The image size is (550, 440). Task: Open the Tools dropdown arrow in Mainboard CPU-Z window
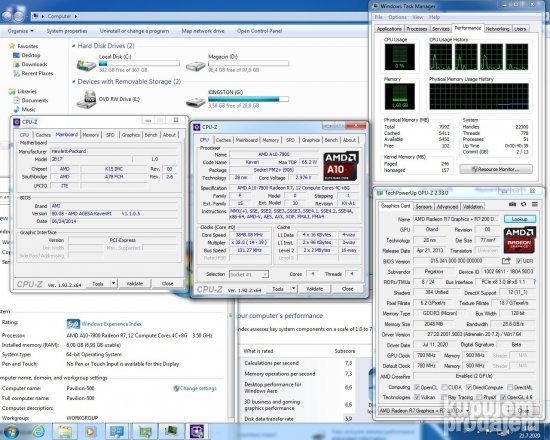[x=113, y=283]
